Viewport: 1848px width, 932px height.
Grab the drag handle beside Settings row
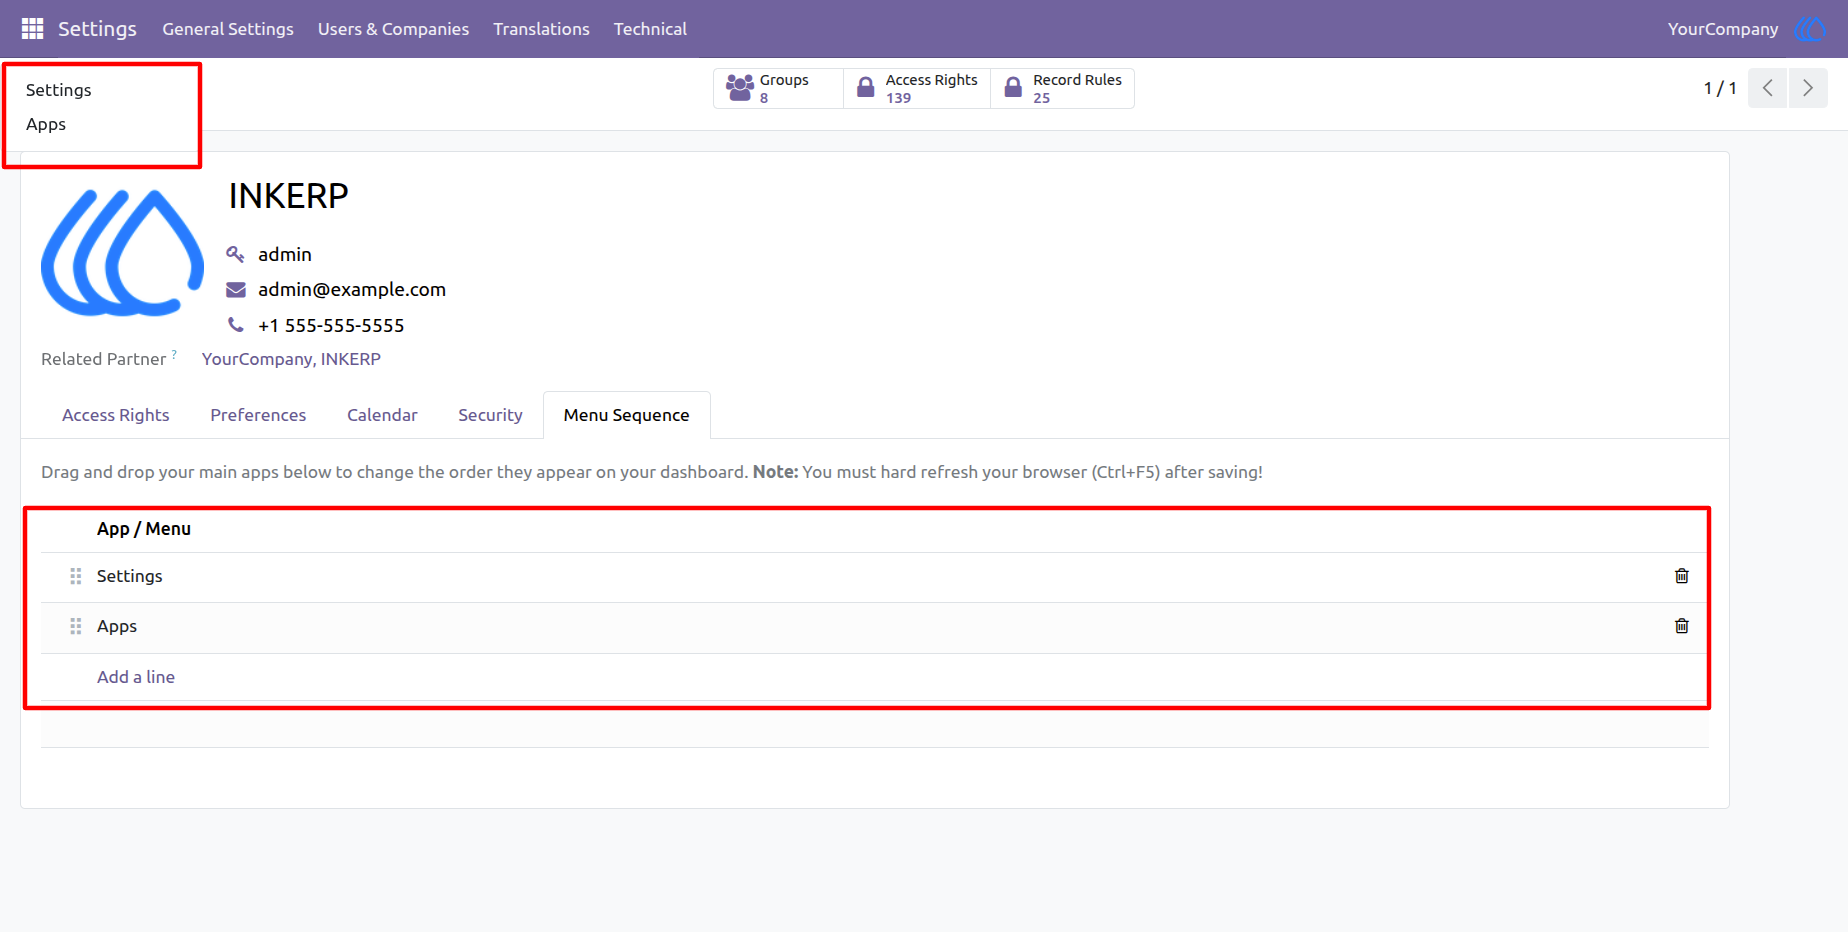pyautogui.click(x=76, y=576)
